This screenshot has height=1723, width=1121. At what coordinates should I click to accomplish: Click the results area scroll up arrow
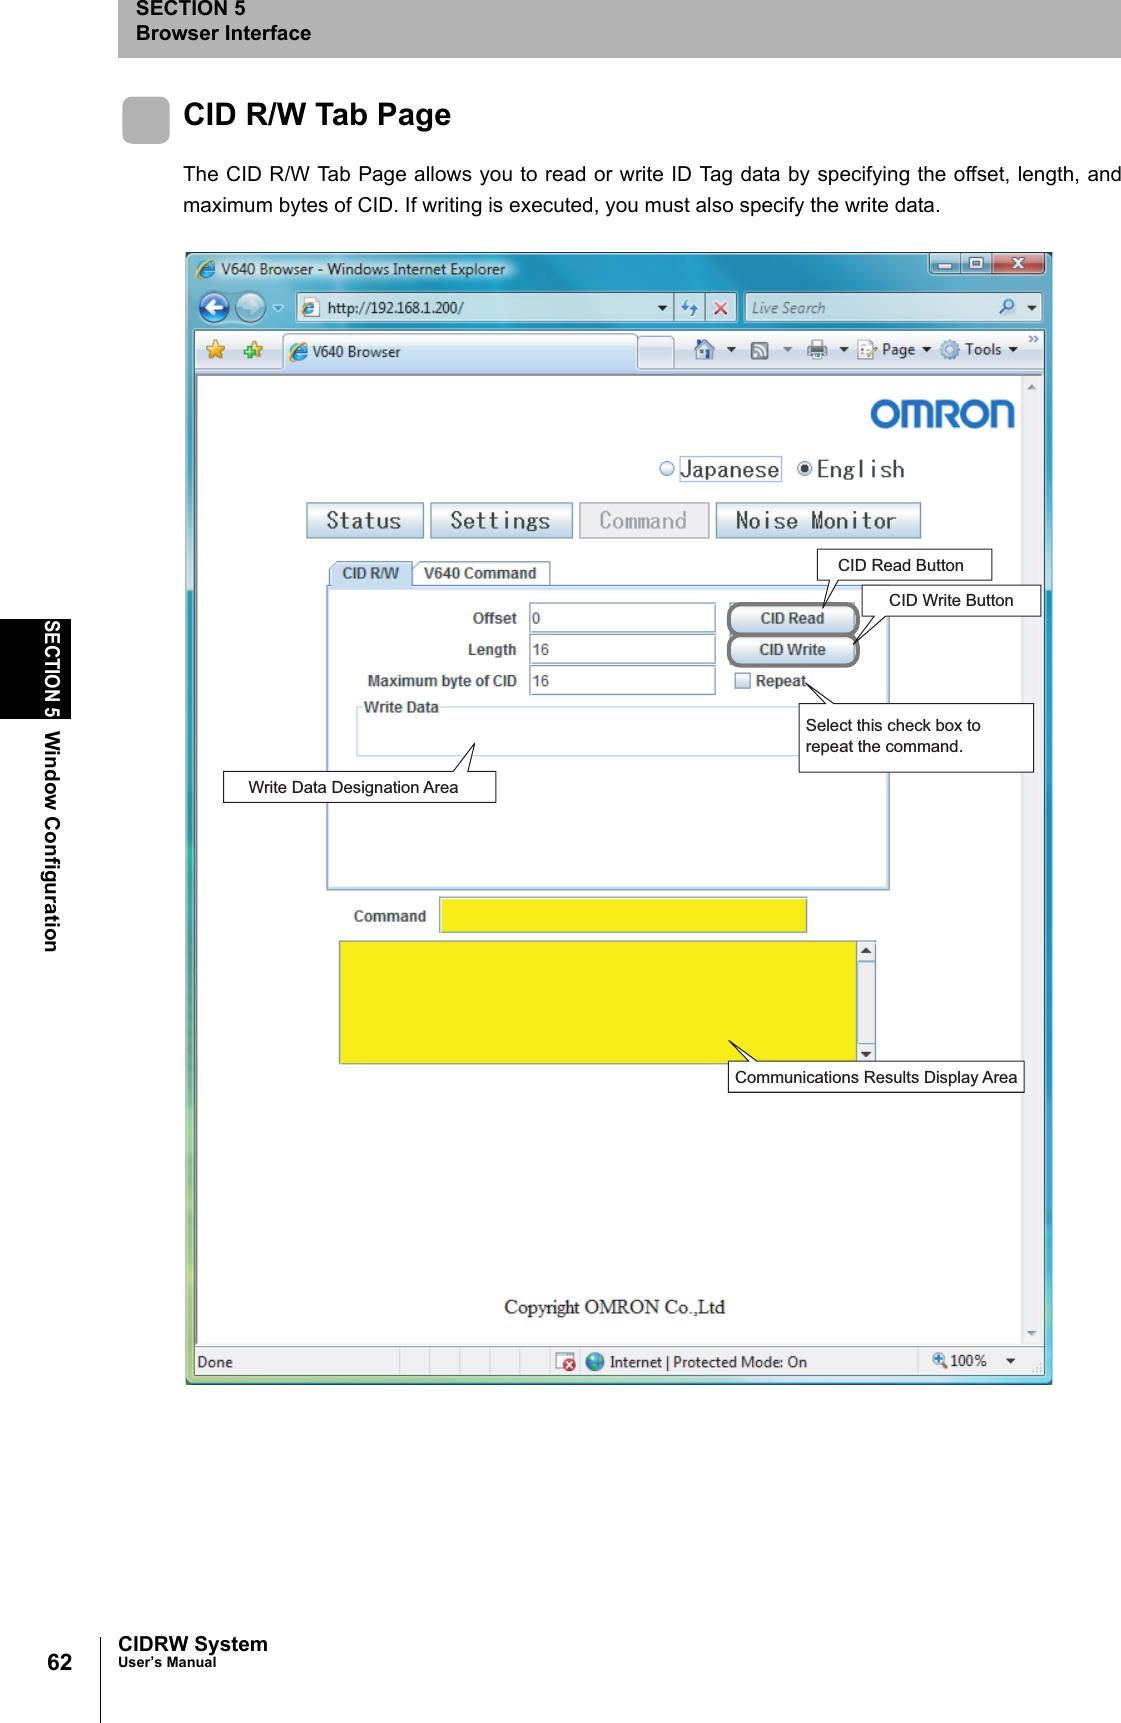(866, 951)
